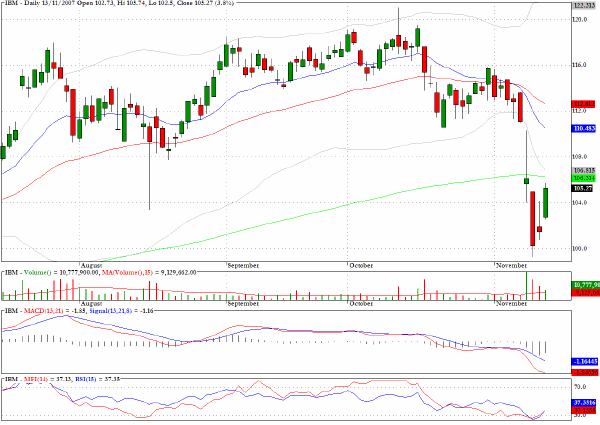Click the blue 110.453 moving average tag
Image resolution: width=600 pixels, height=425 pixels.
pyautogui.click(x=584, y=129)
